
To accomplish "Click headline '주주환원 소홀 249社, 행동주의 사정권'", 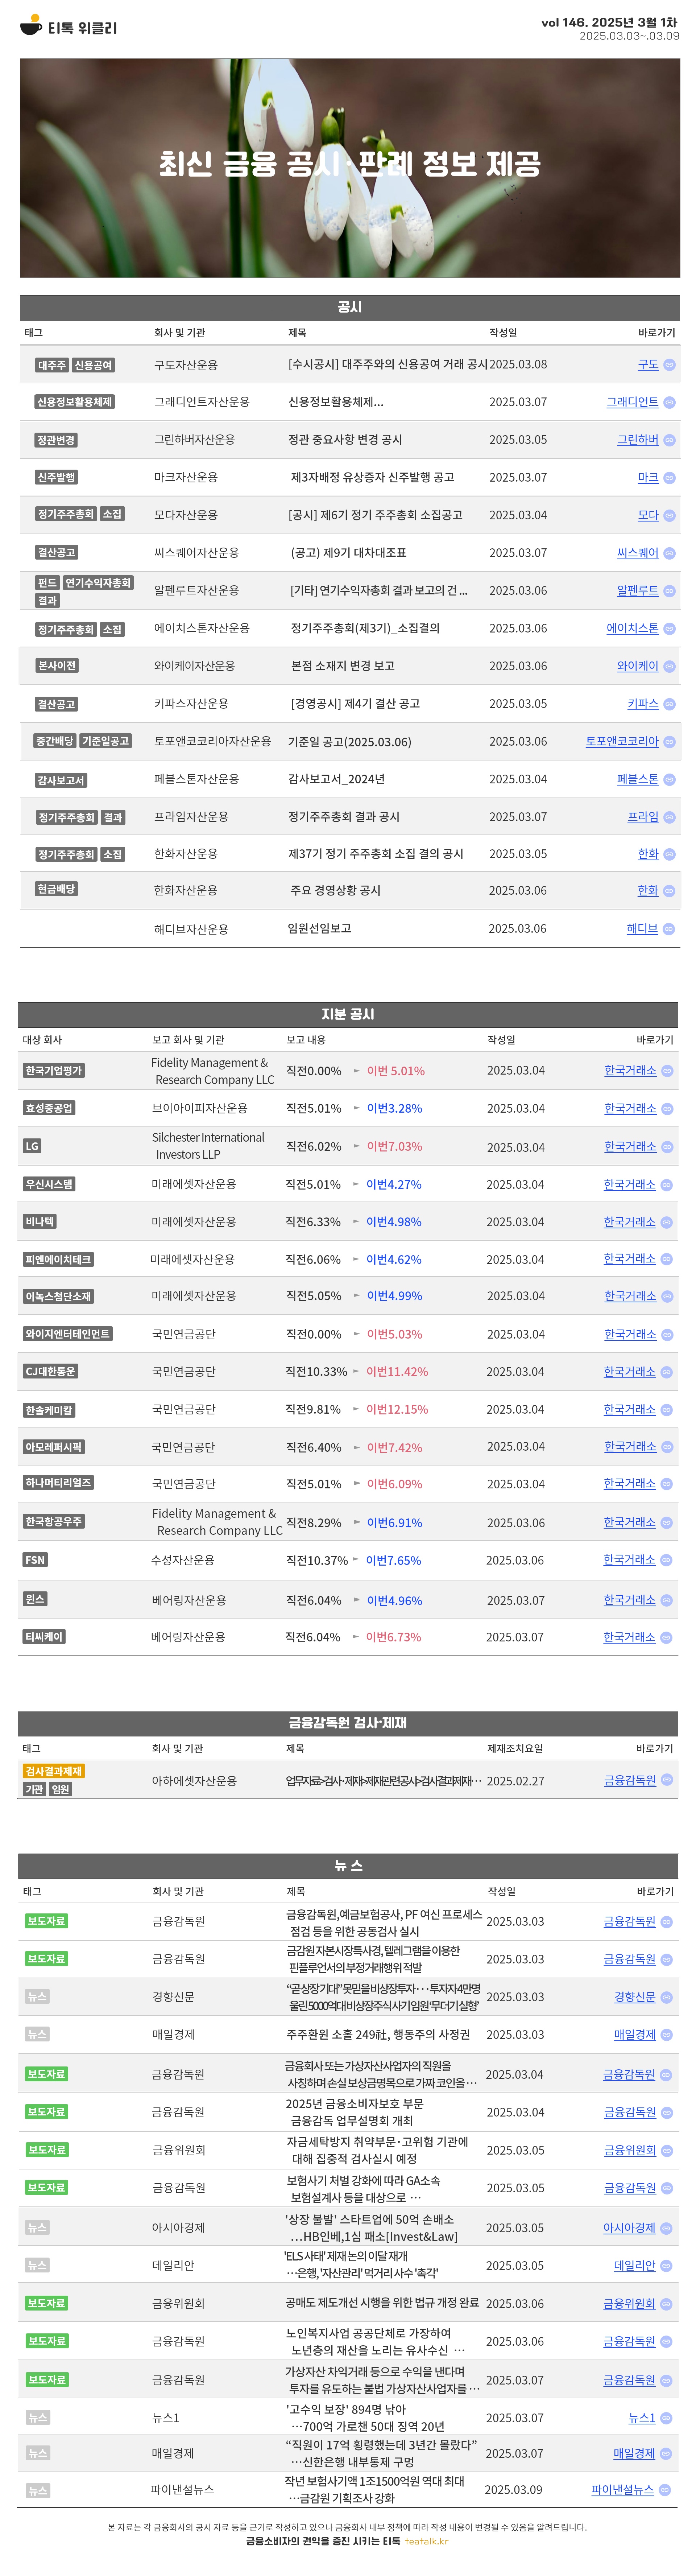I will (x=378, y=2035).
